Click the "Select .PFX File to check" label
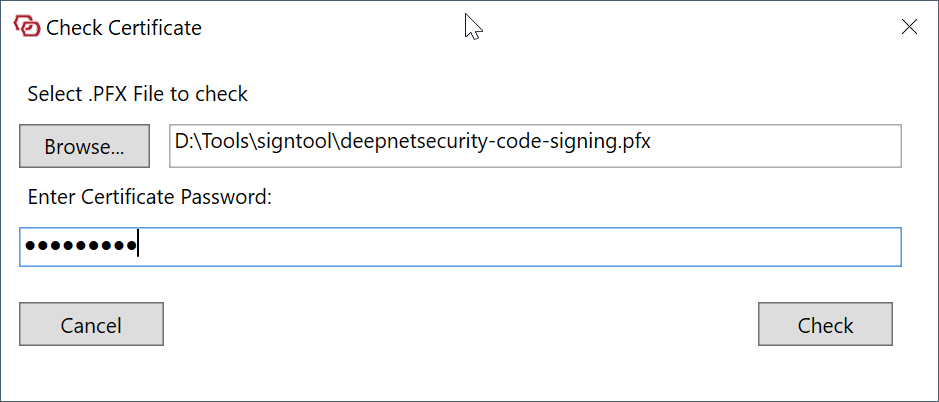Image resolution: width=939 pixels, height=402 pixels. (x=138, y=94)
